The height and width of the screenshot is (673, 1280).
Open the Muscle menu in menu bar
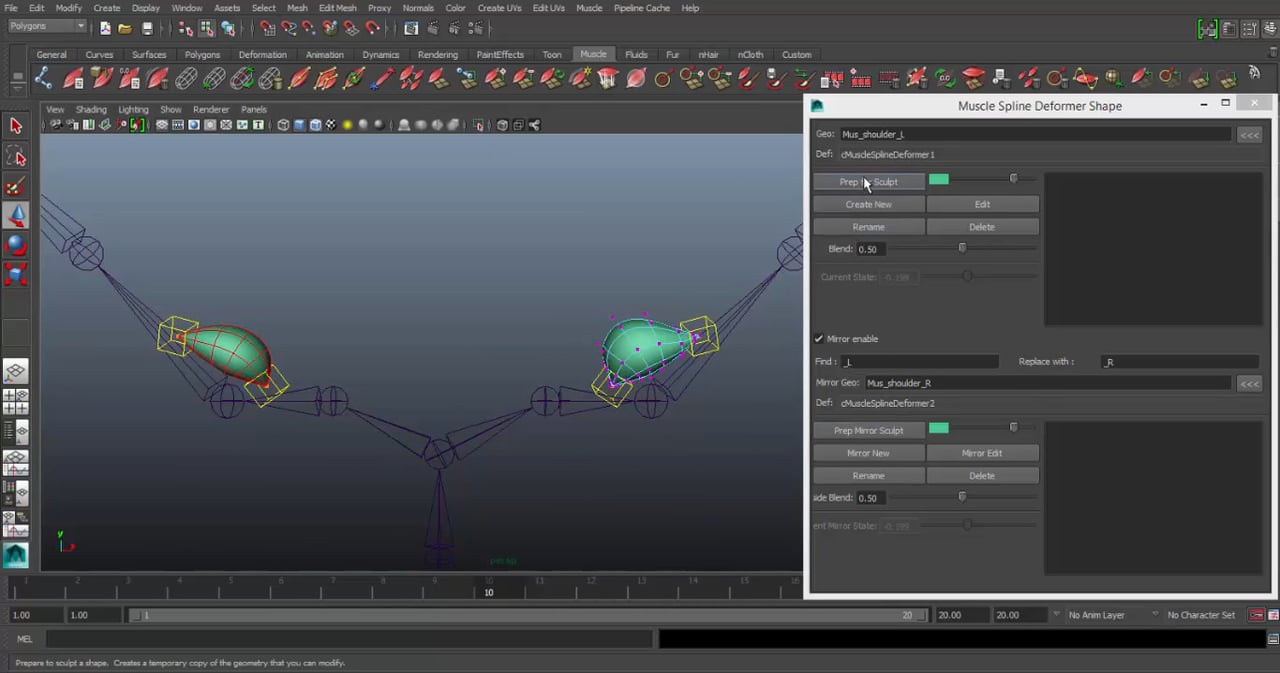click(589, 8)
